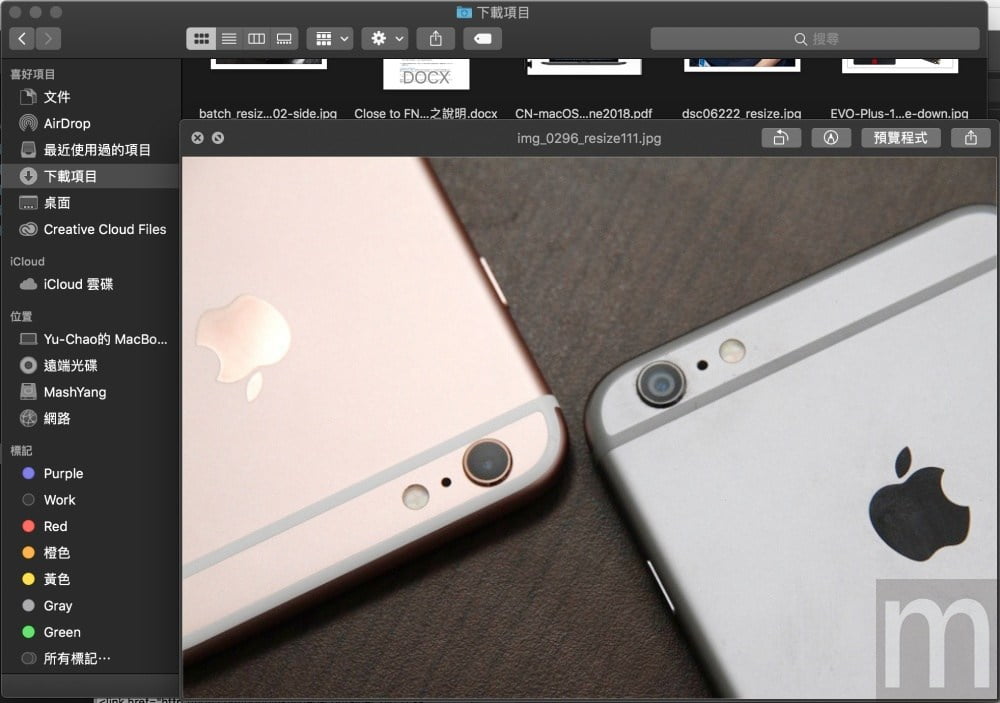The width and height of the screenshot is (1000, 703).
Task: Switch to gallery view mode
Action: (x=284, y=39)
